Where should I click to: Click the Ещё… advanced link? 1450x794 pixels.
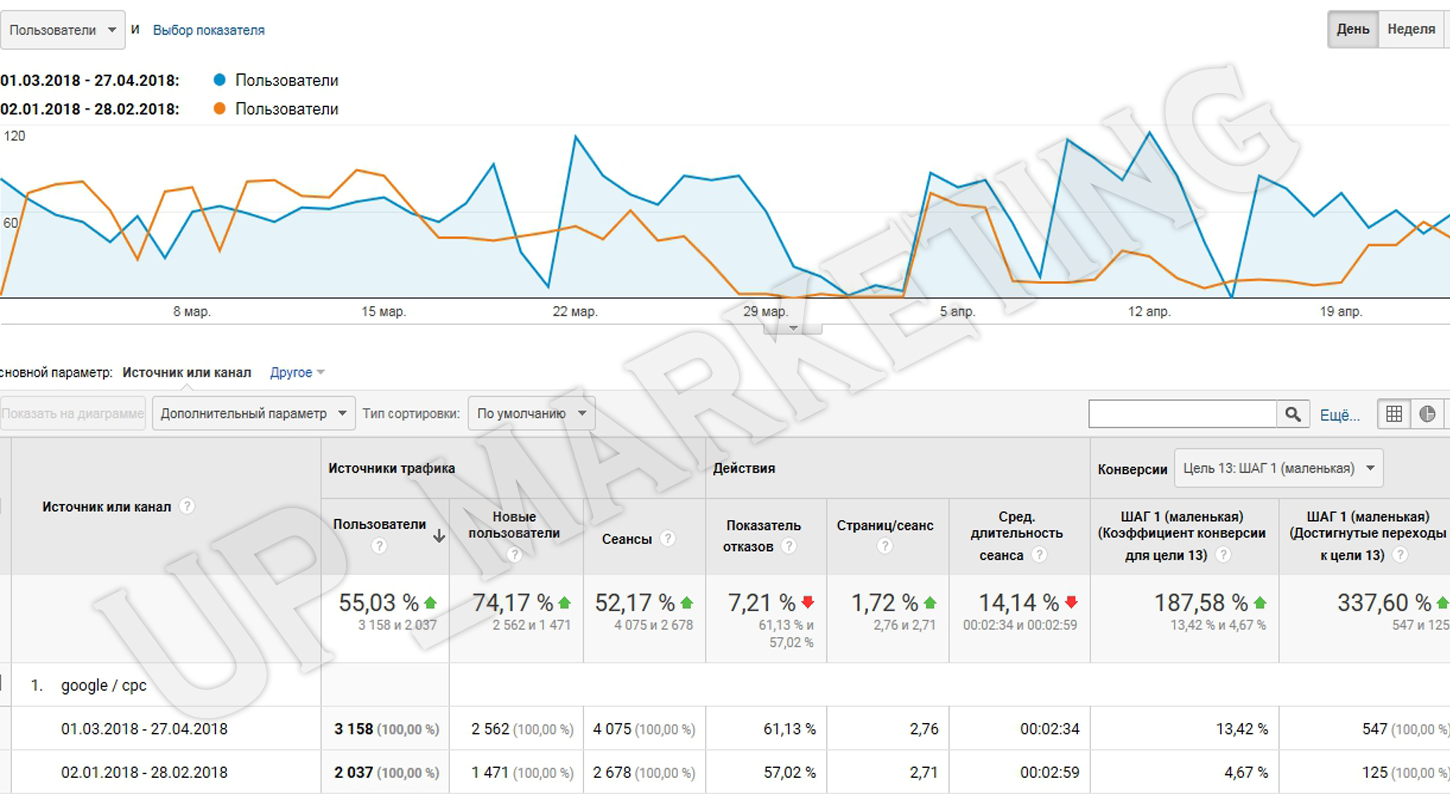(x=1340, y=415)
